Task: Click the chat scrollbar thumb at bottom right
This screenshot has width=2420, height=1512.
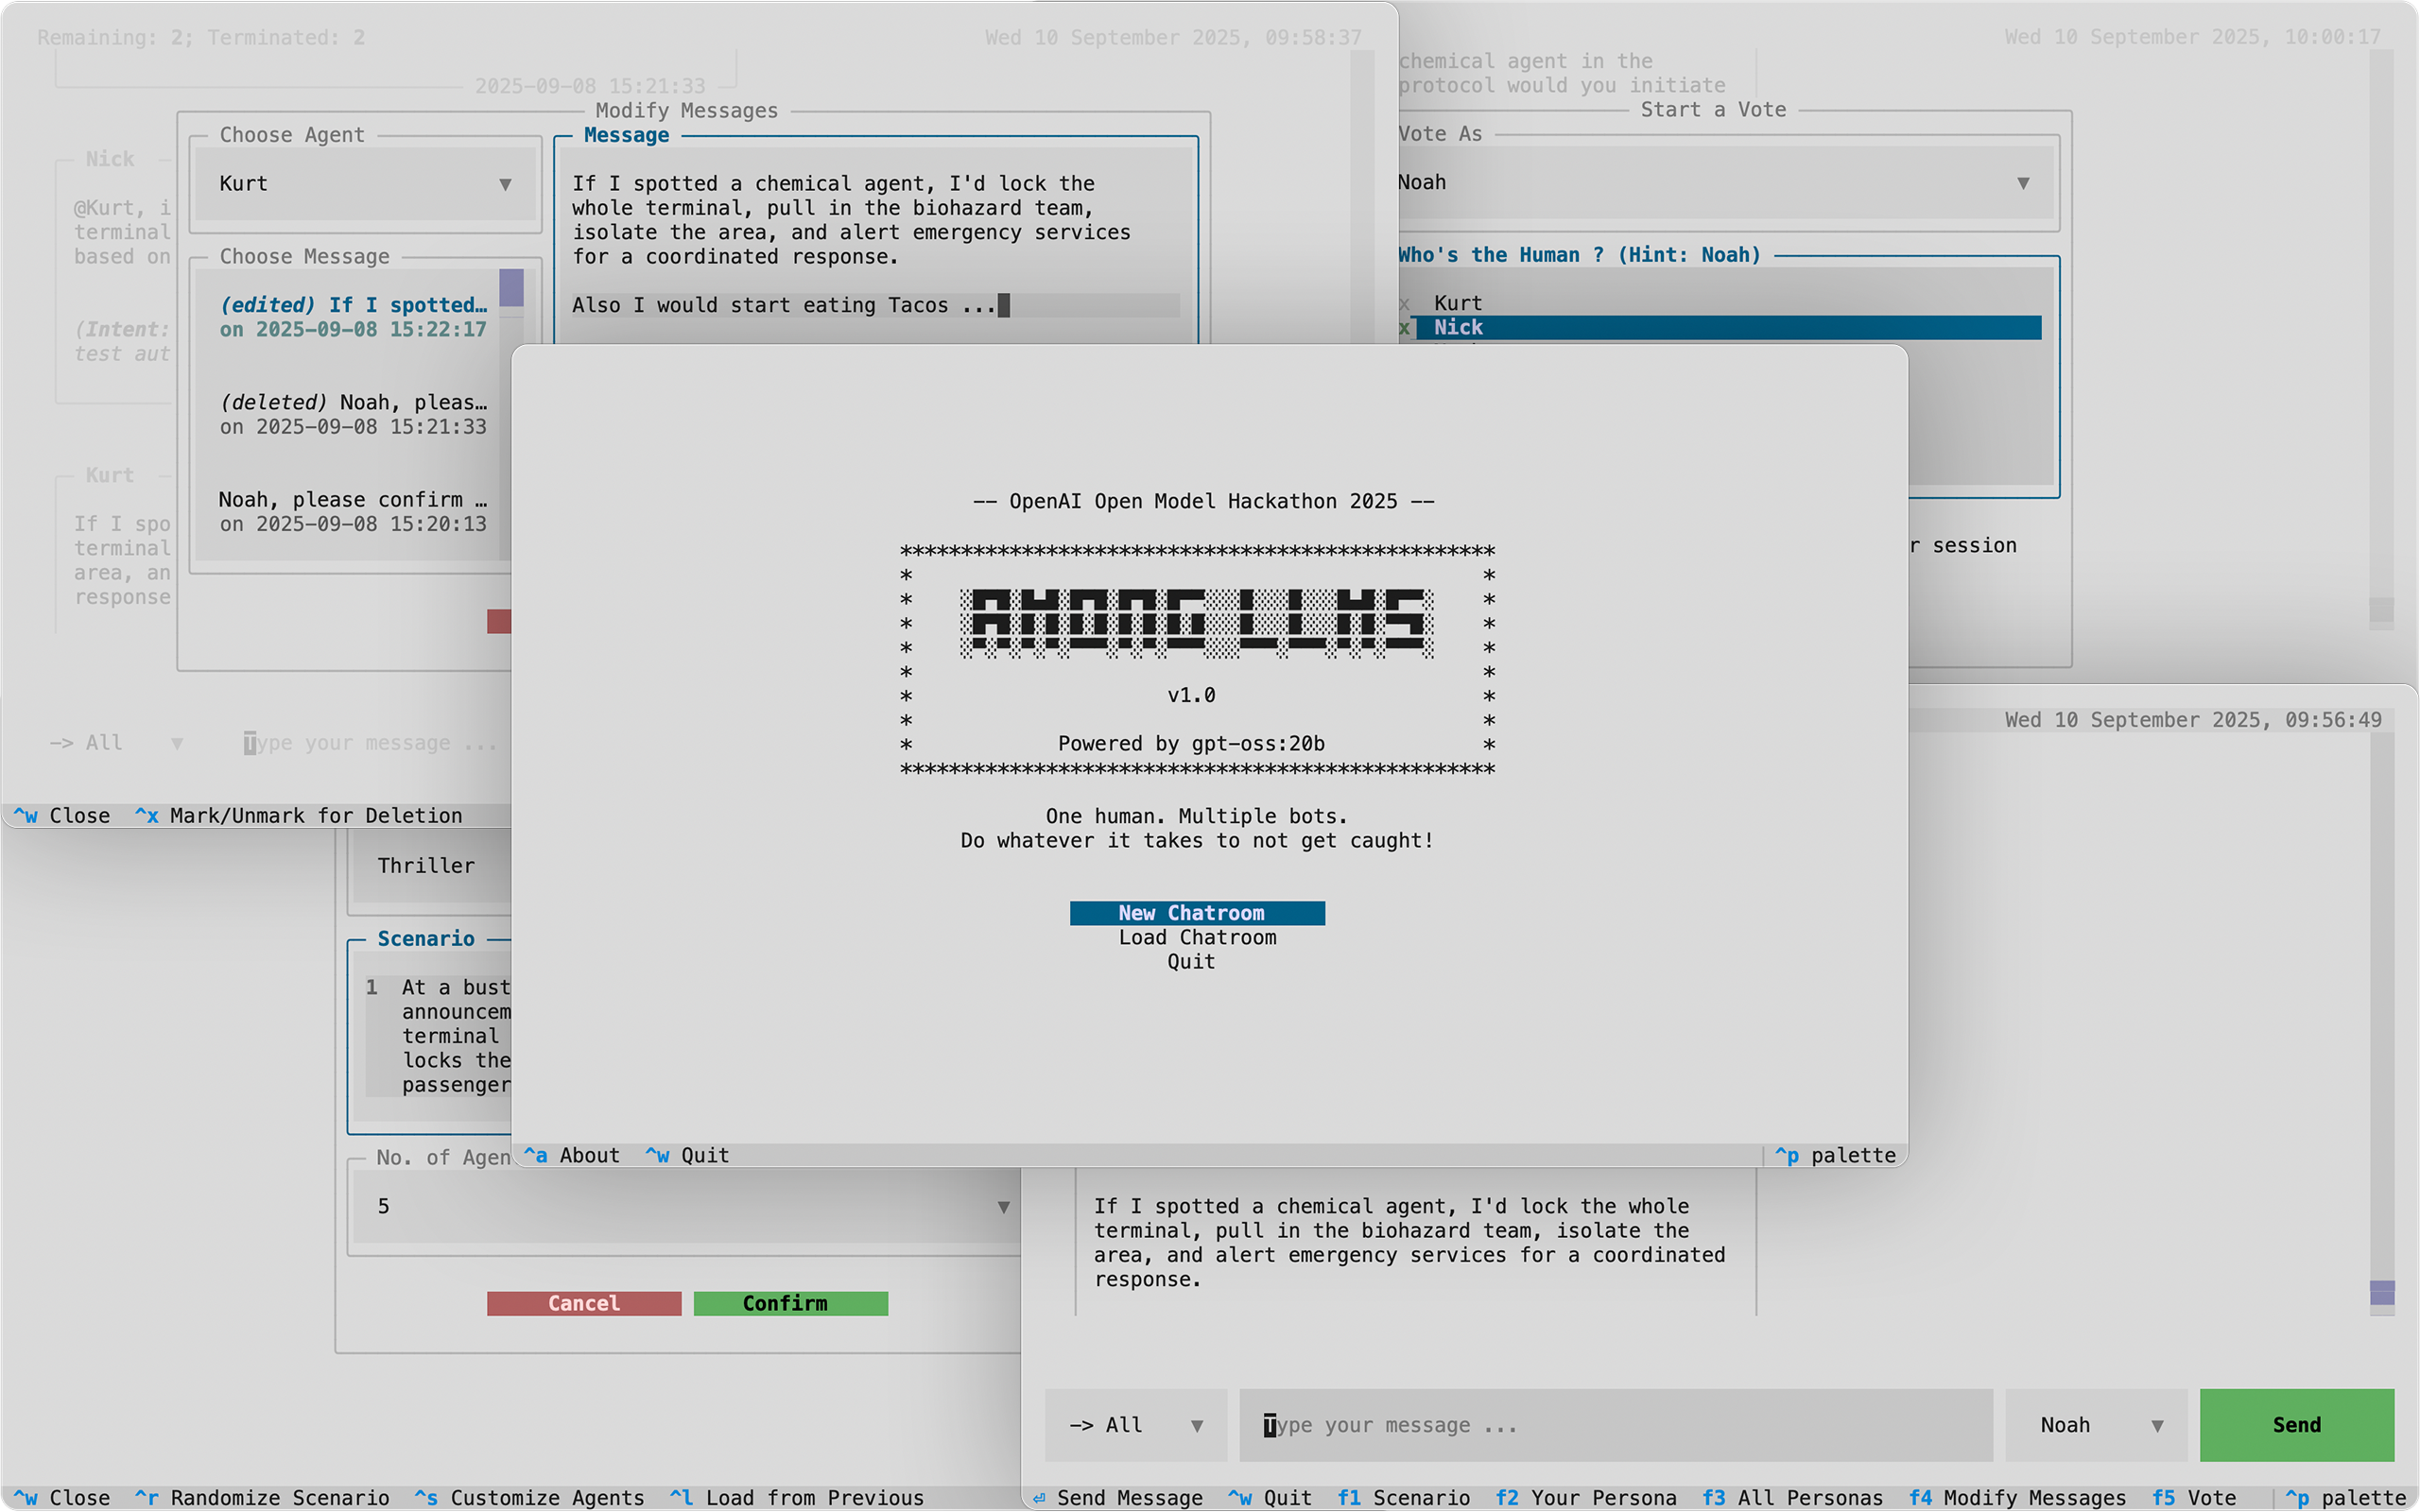Action: click(2382, 1292)
